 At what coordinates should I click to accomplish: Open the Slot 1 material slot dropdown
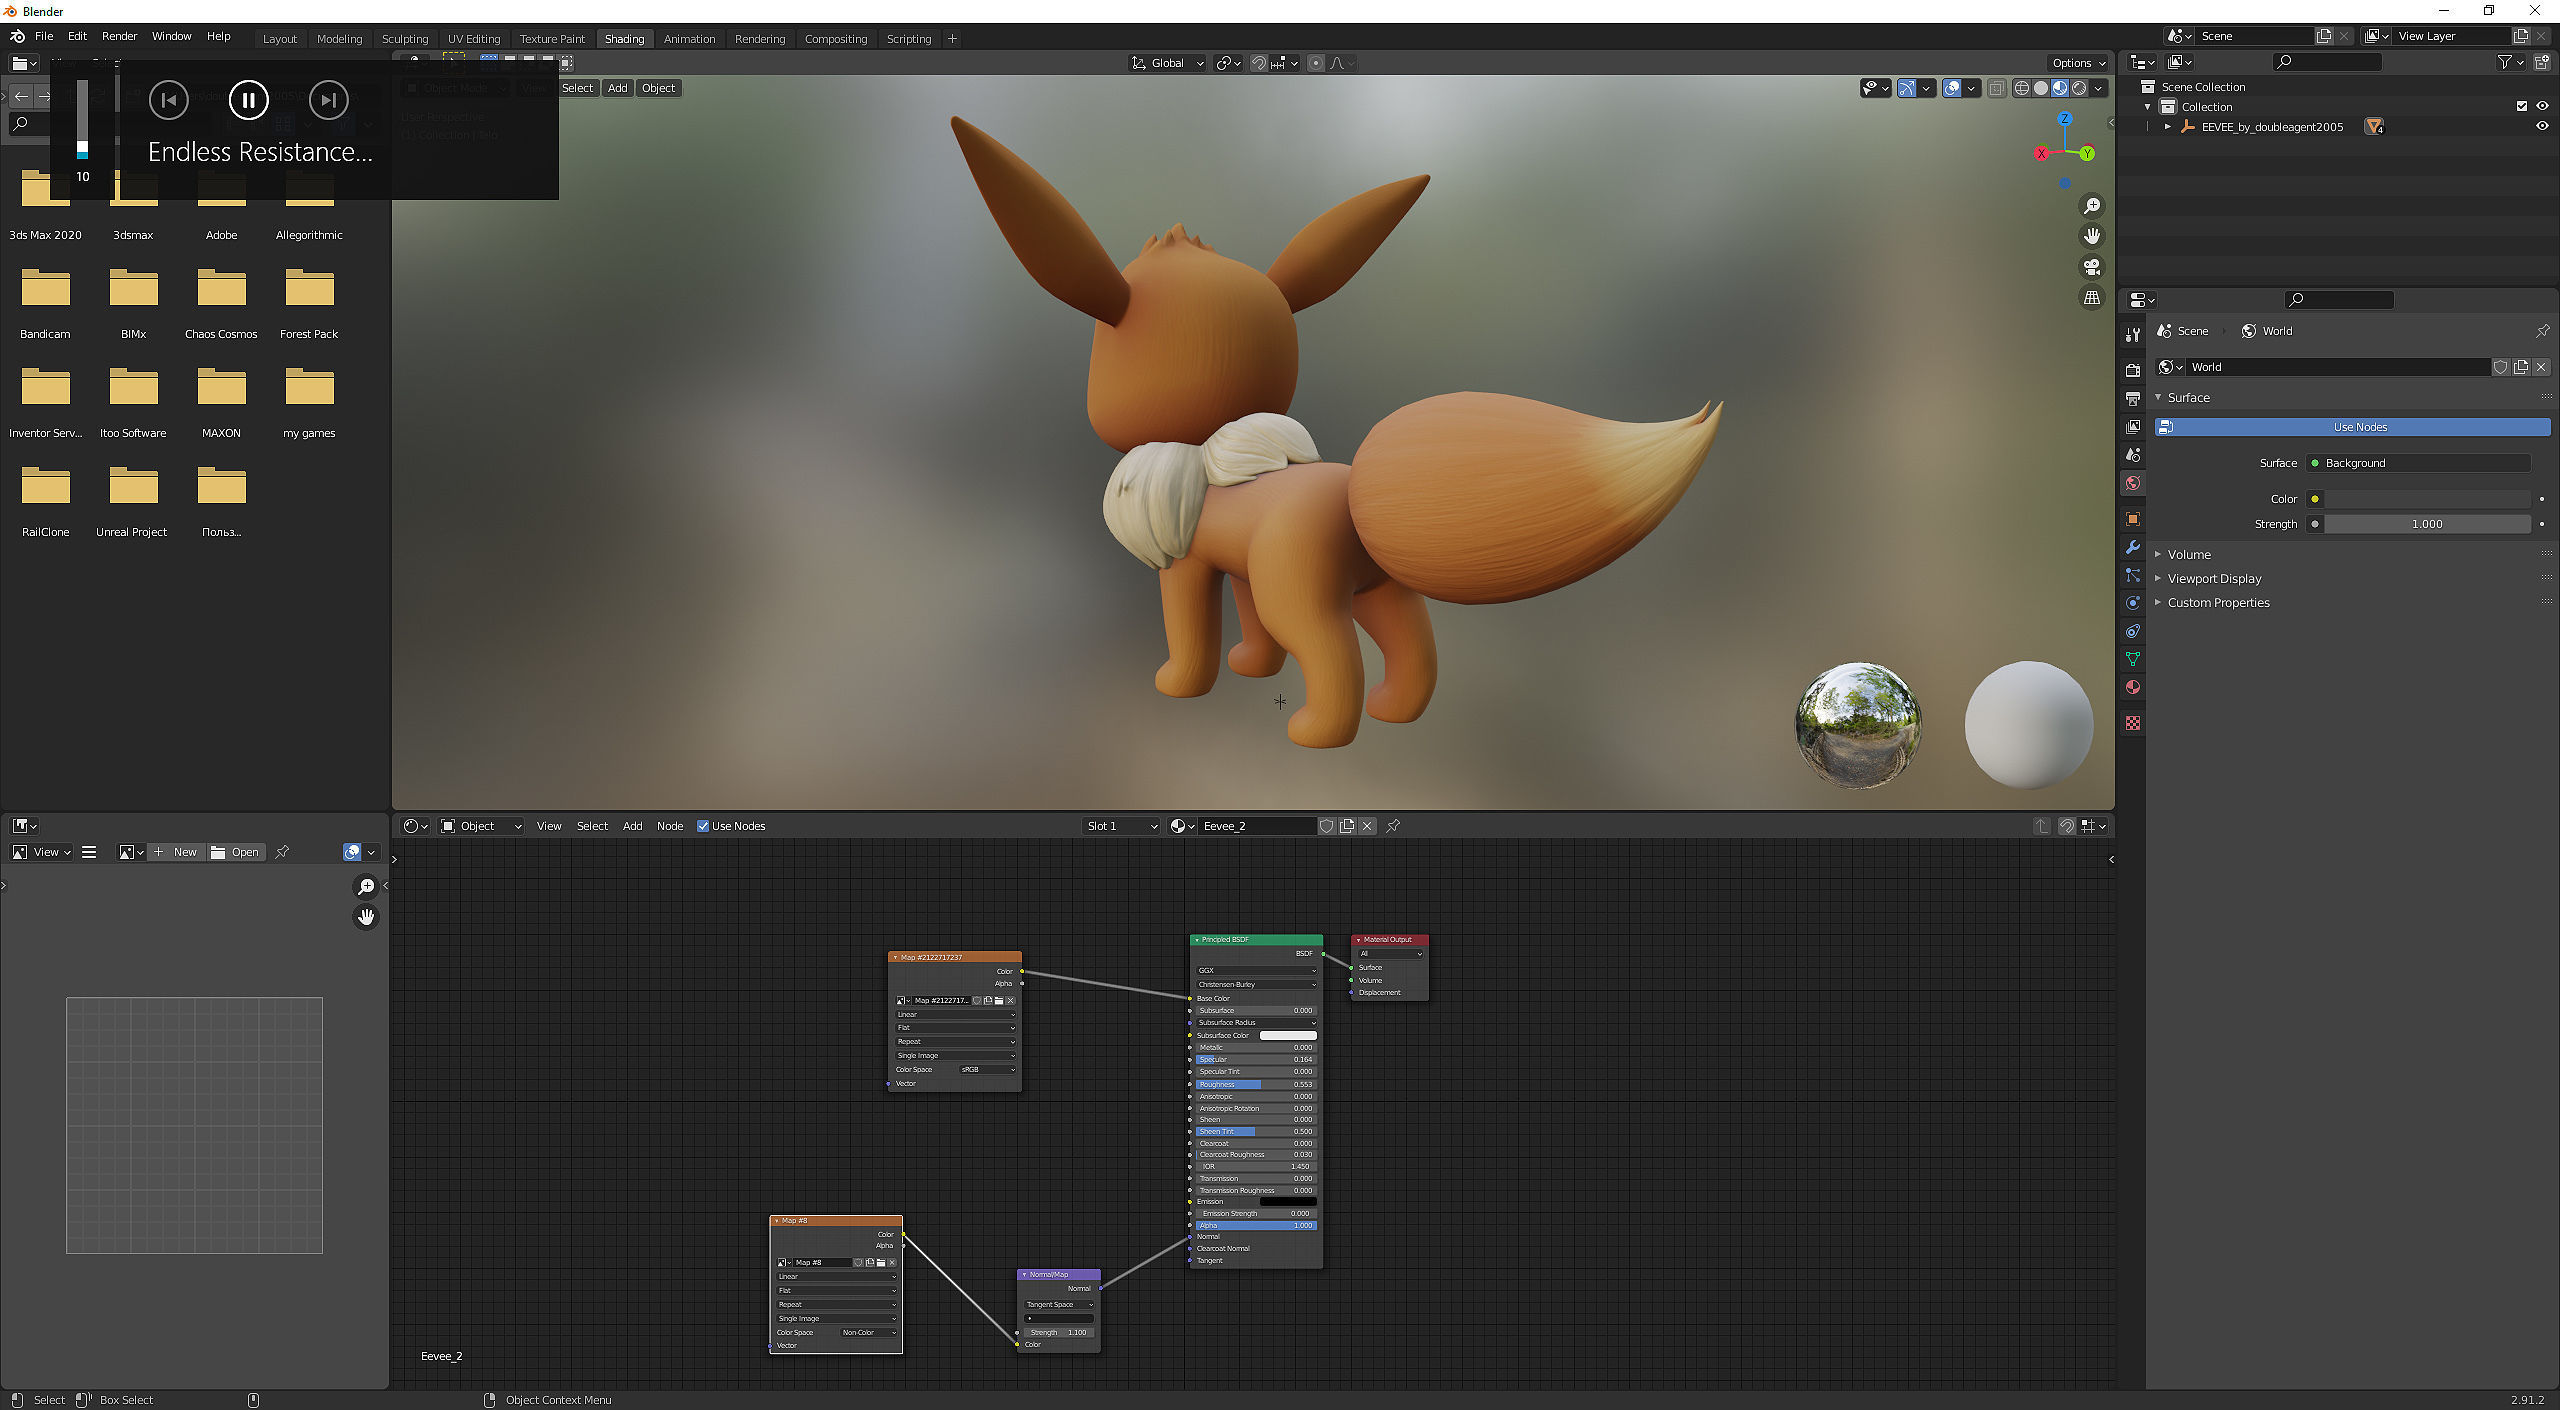click(1121, 826)
